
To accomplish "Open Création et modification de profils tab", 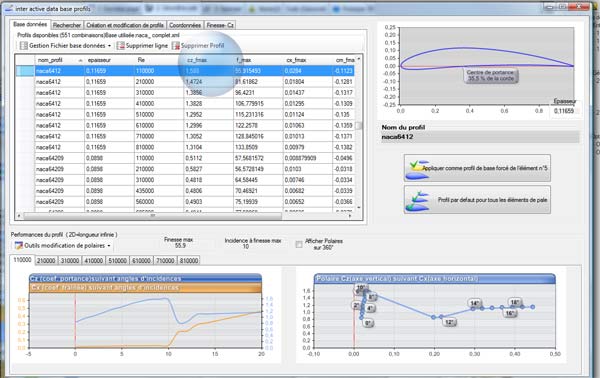I will 125,25.
